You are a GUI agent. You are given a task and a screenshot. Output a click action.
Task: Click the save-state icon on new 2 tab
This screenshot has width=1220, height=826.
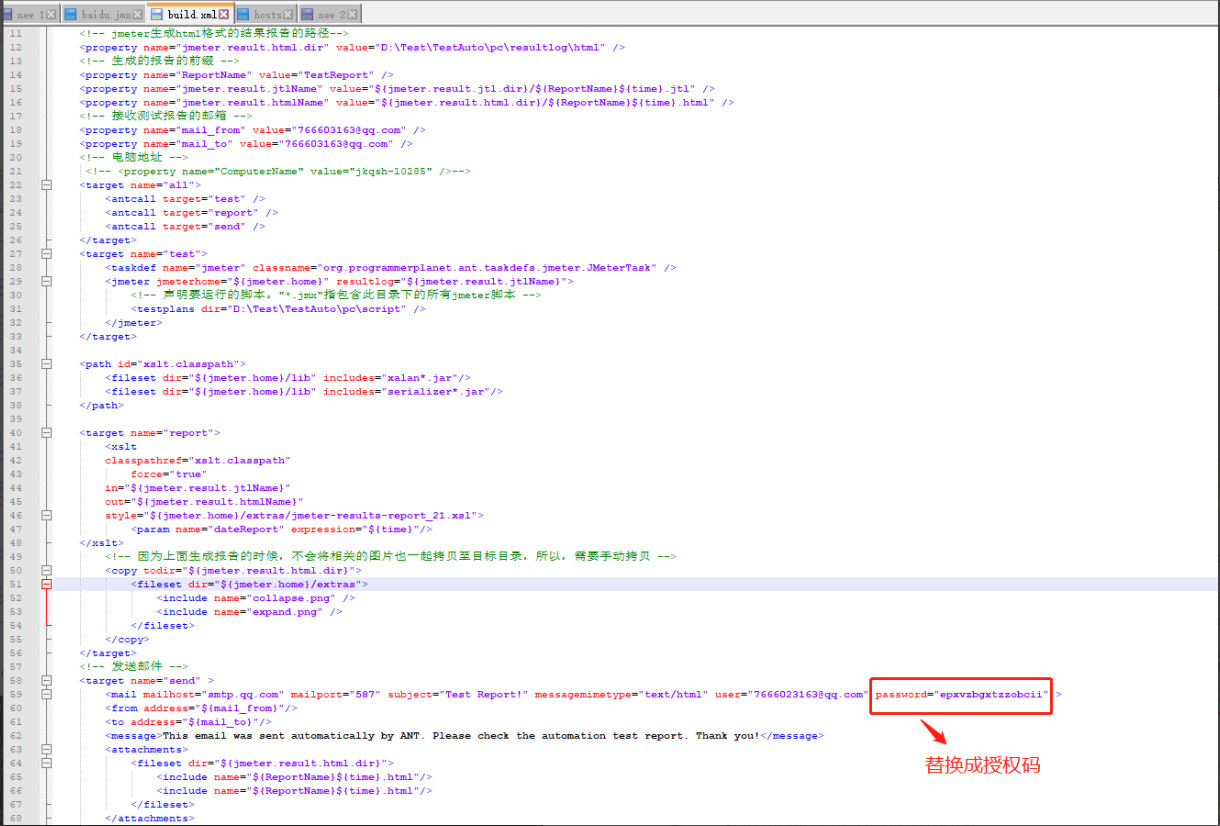308,15
